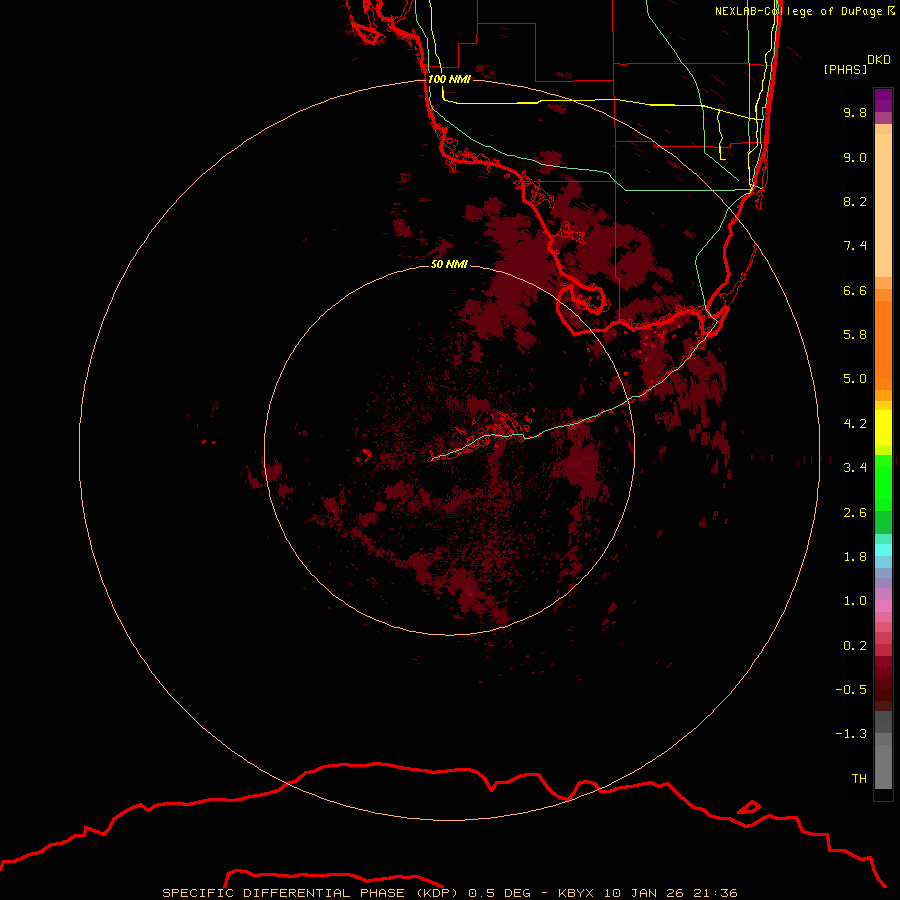Click the "10 JAN 26" date in caption
Viewport: 900px width, 900px height.
pyautogui.click(x=644, y=893)
